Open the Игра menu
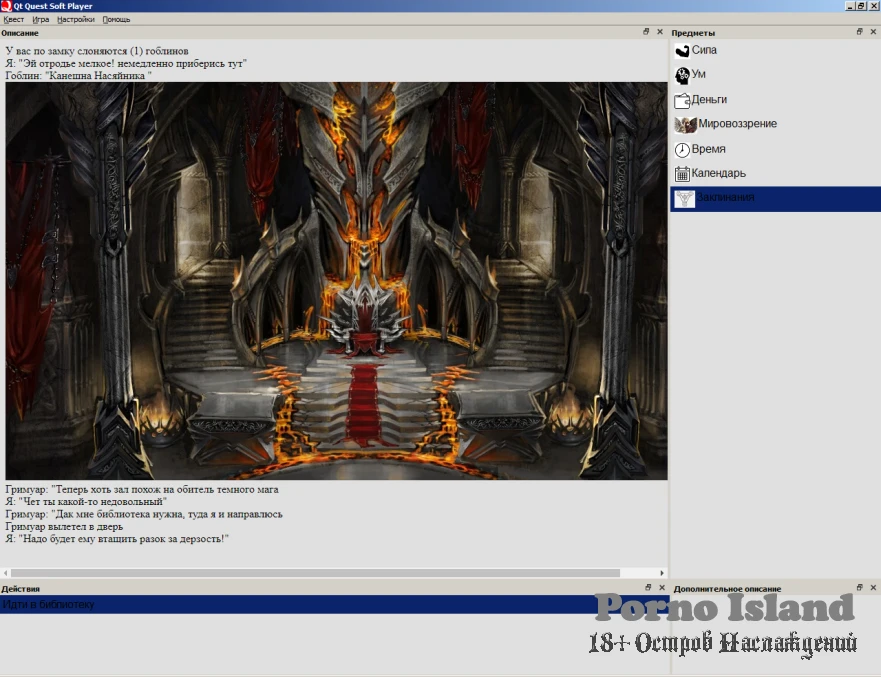Image resolution: width=881 pixels, height=677 pixels. click(x=40, y=19)
